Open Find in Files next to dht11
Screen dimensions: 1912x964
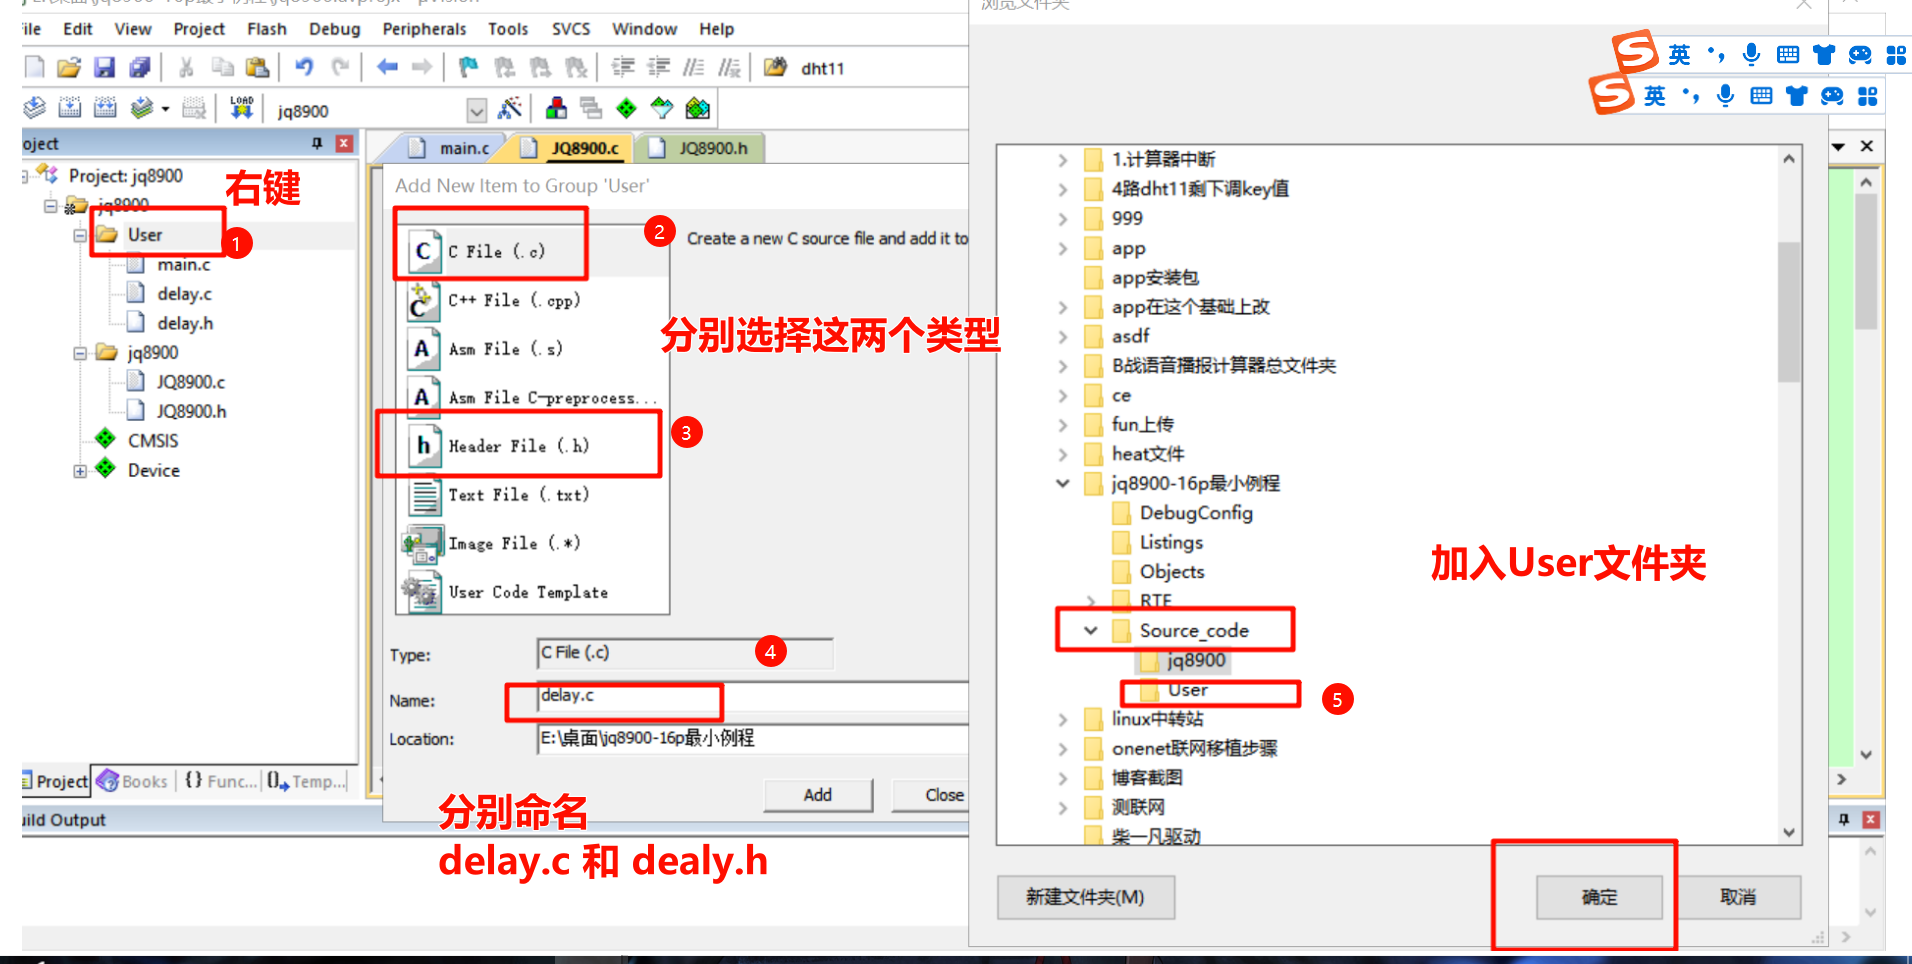(775, 67)
